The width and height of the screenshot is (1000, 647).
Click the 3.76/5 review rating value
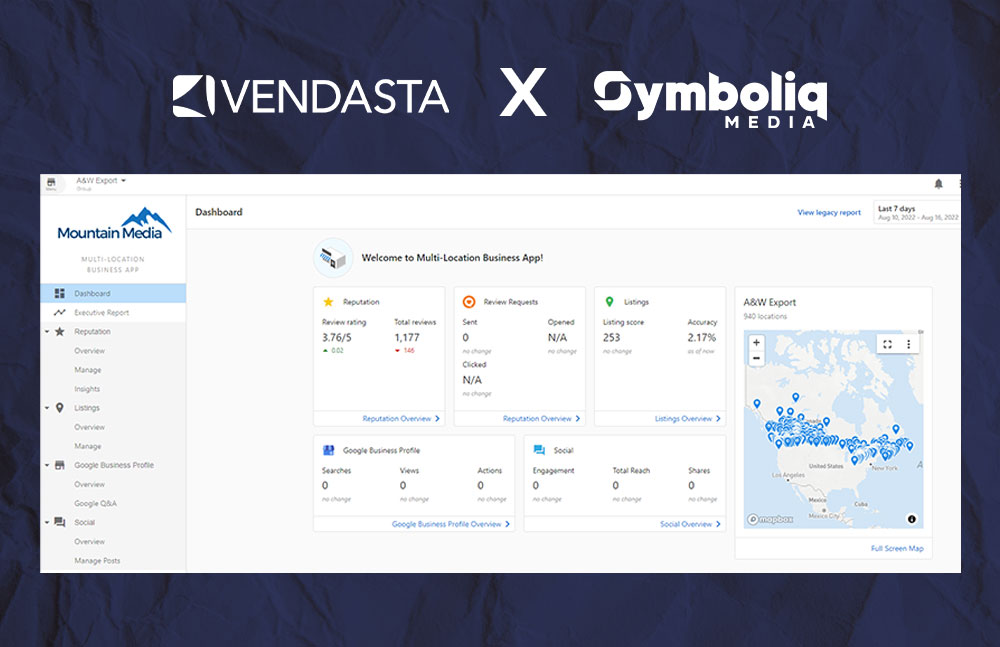pyautogui.click(x=336, y=338)
